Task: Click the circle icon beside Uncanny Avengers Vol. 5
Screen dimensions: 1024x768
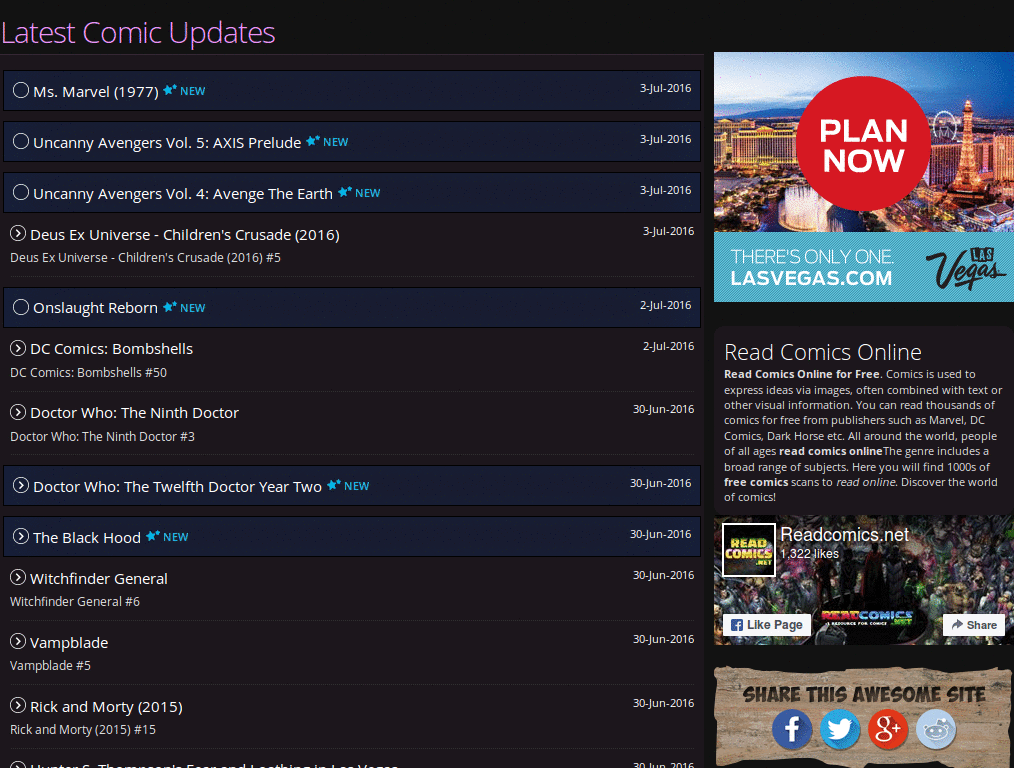Action: [x=21, y=141]
